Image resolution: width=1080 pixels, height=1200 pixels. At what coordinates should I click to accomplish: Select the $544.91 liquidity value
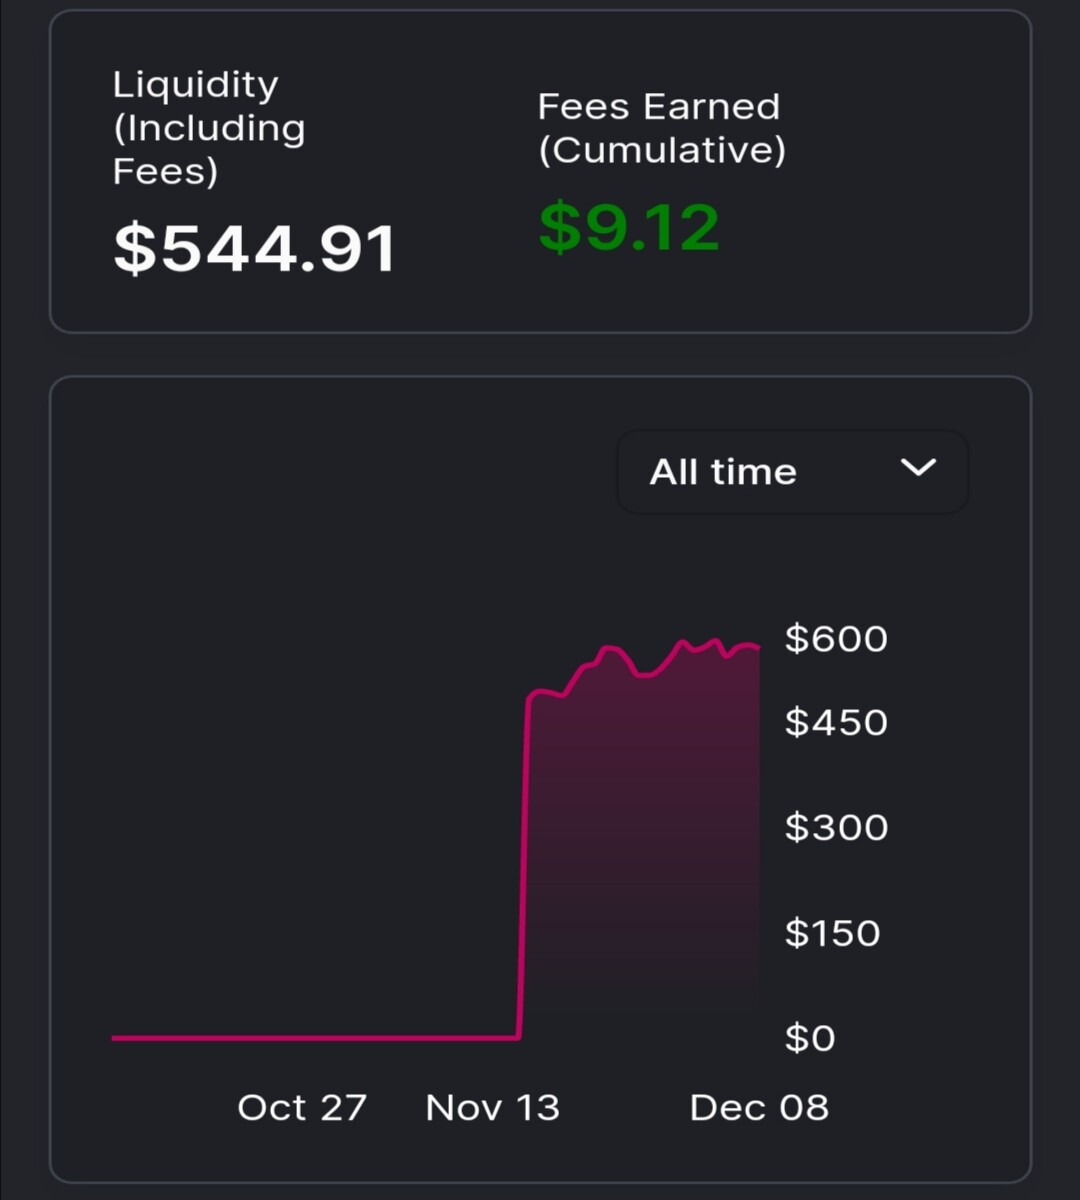[255, 248]
